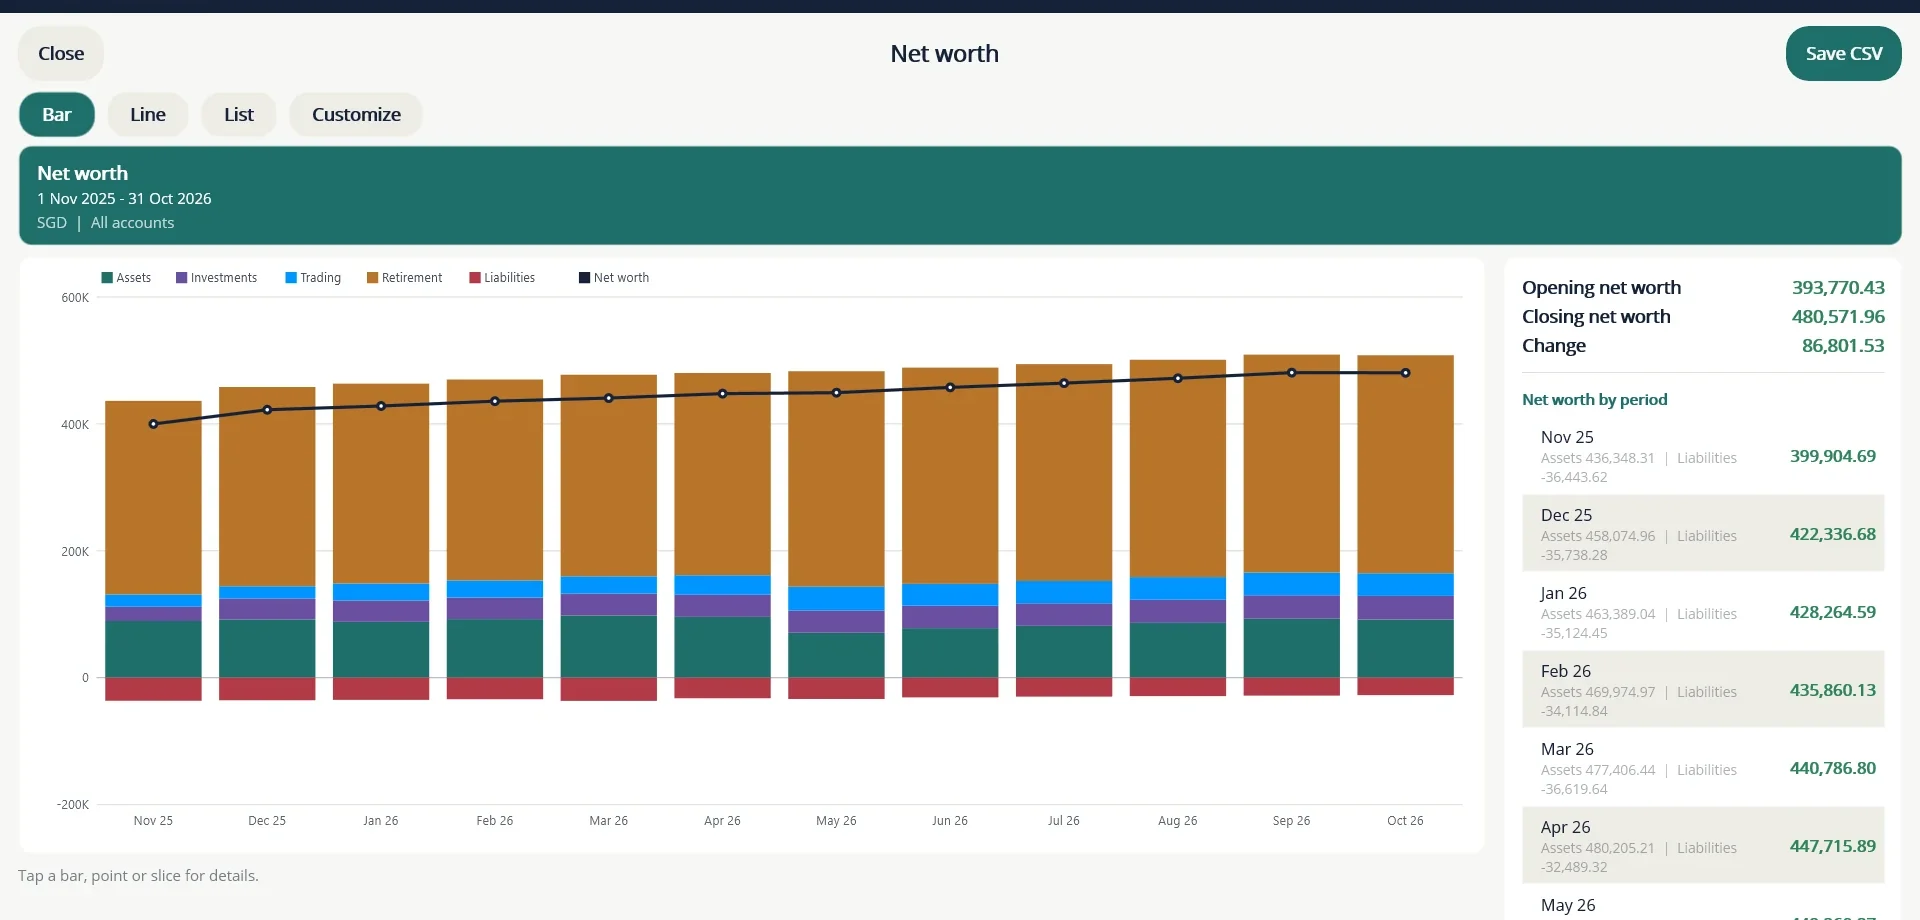Toggle Retirement series in chart legend
The width and height of the screenshot is (1920, 920).
tap(405, 278)
